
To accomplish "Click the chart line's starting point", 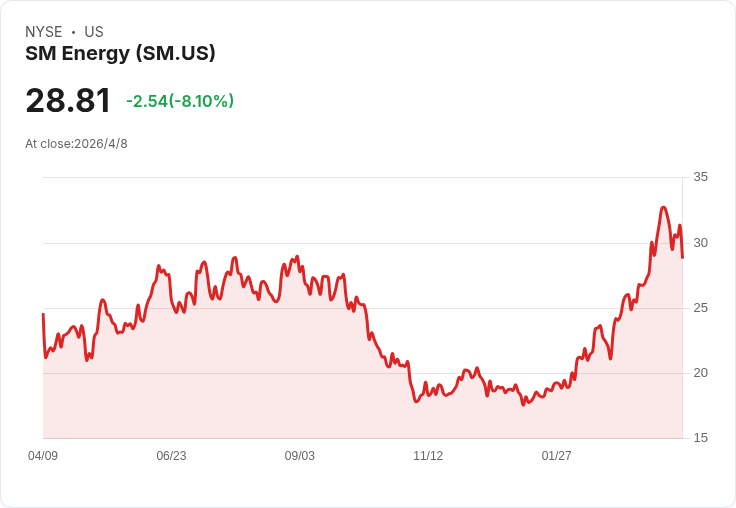I will pyautogui.click(x=43, y=314).
